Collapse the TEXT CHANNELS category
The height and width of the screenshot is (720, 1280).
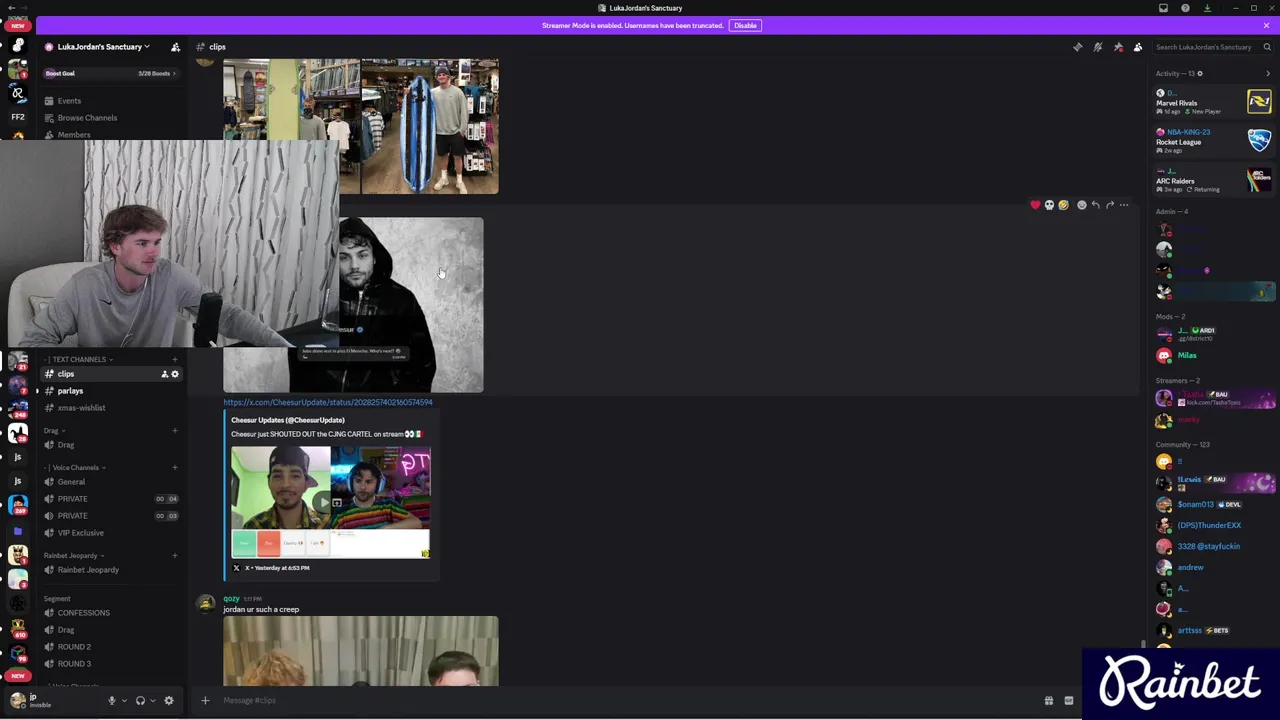(80, 359)
